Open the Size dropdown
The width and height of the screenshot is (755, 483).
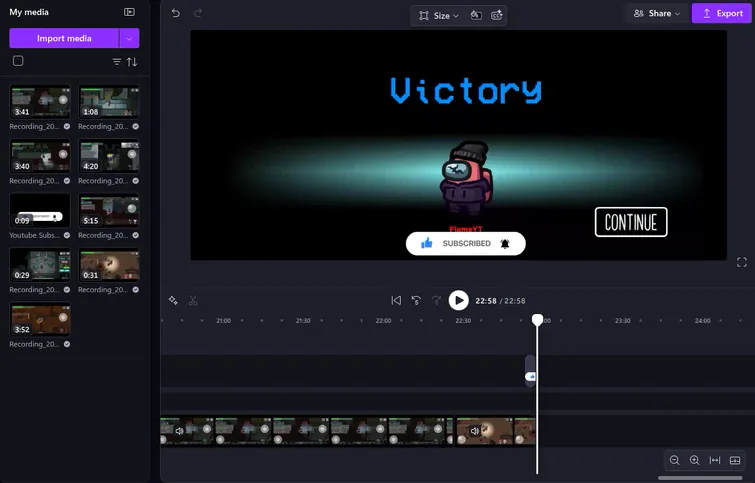[x=439, y=15]
